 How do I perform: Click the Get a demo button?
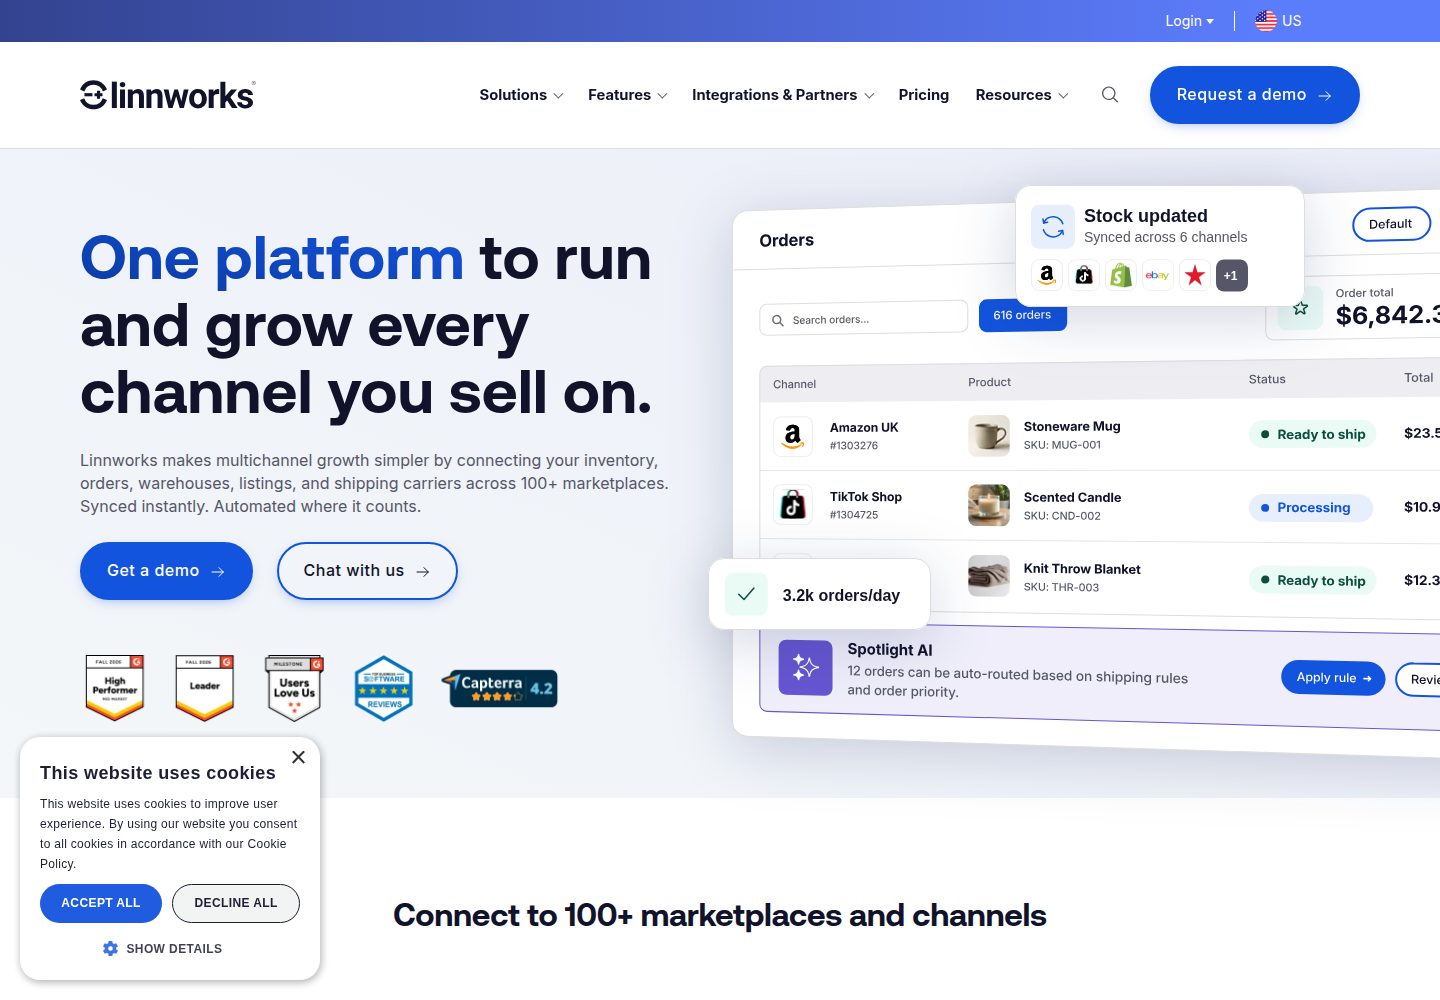[x=166, y=571]
